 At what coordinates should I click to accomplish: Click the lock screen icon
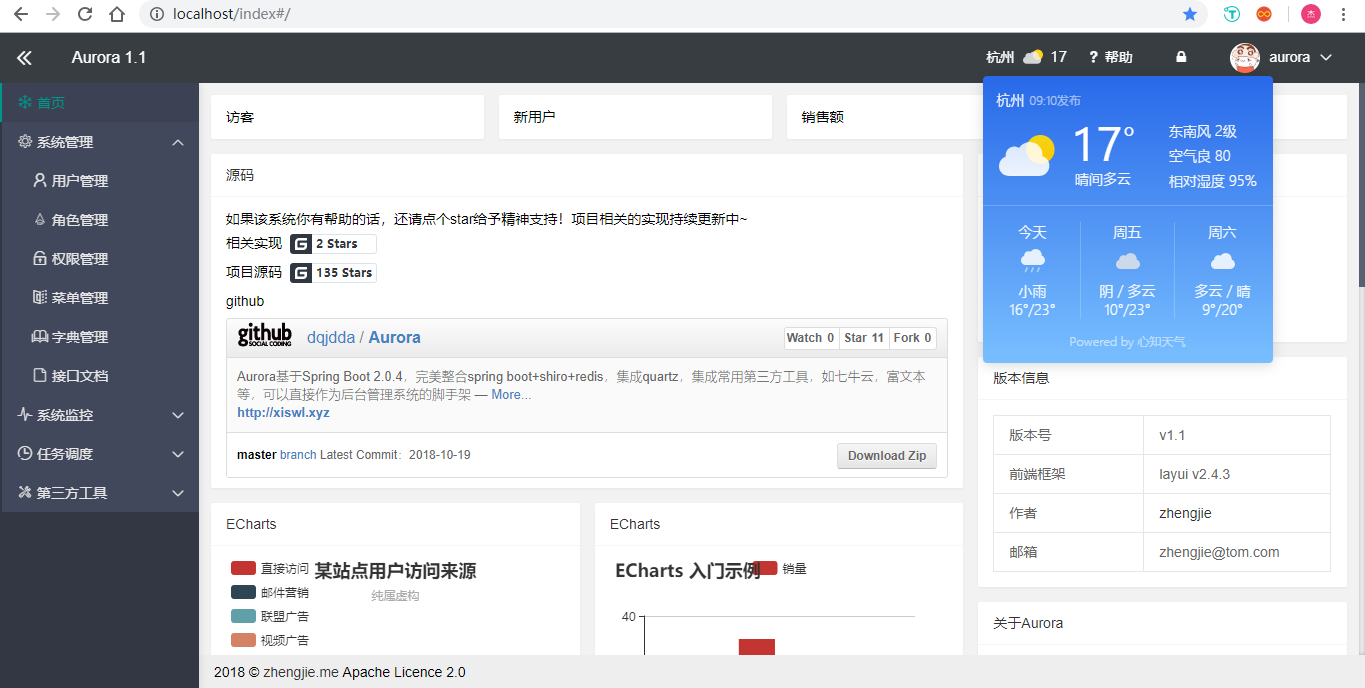1181,57
